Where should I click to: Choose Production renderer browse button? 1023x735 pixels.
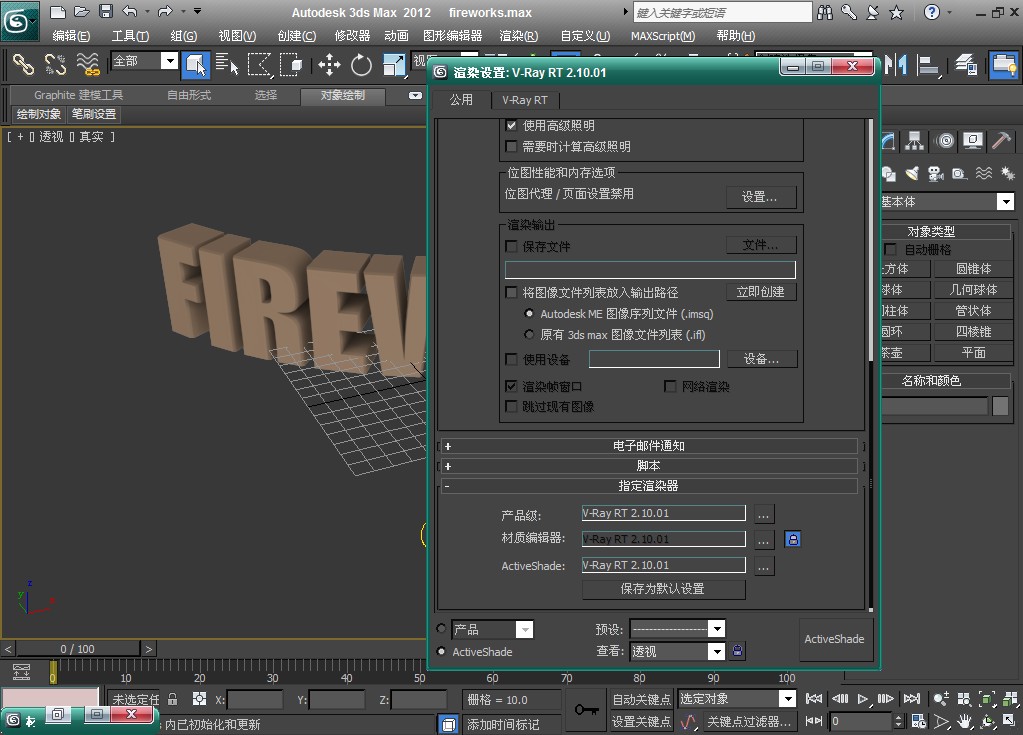click(x=763, y=514)
